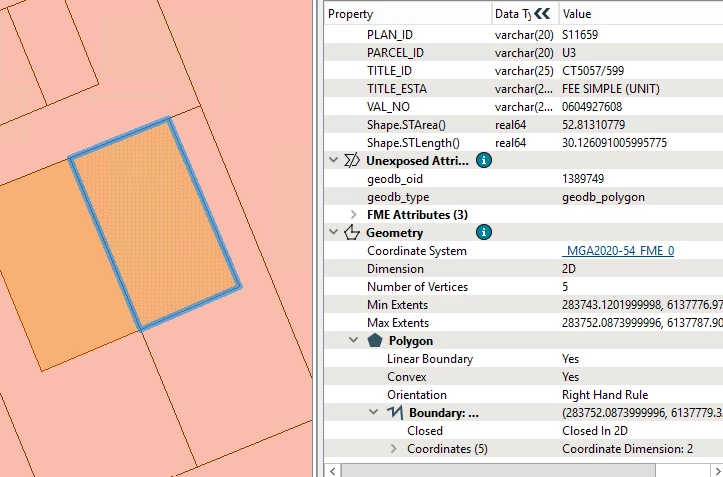Viewport: 723px width, 477px height.
Task: Click the value geodb_polygon
Action: [603, 197]
